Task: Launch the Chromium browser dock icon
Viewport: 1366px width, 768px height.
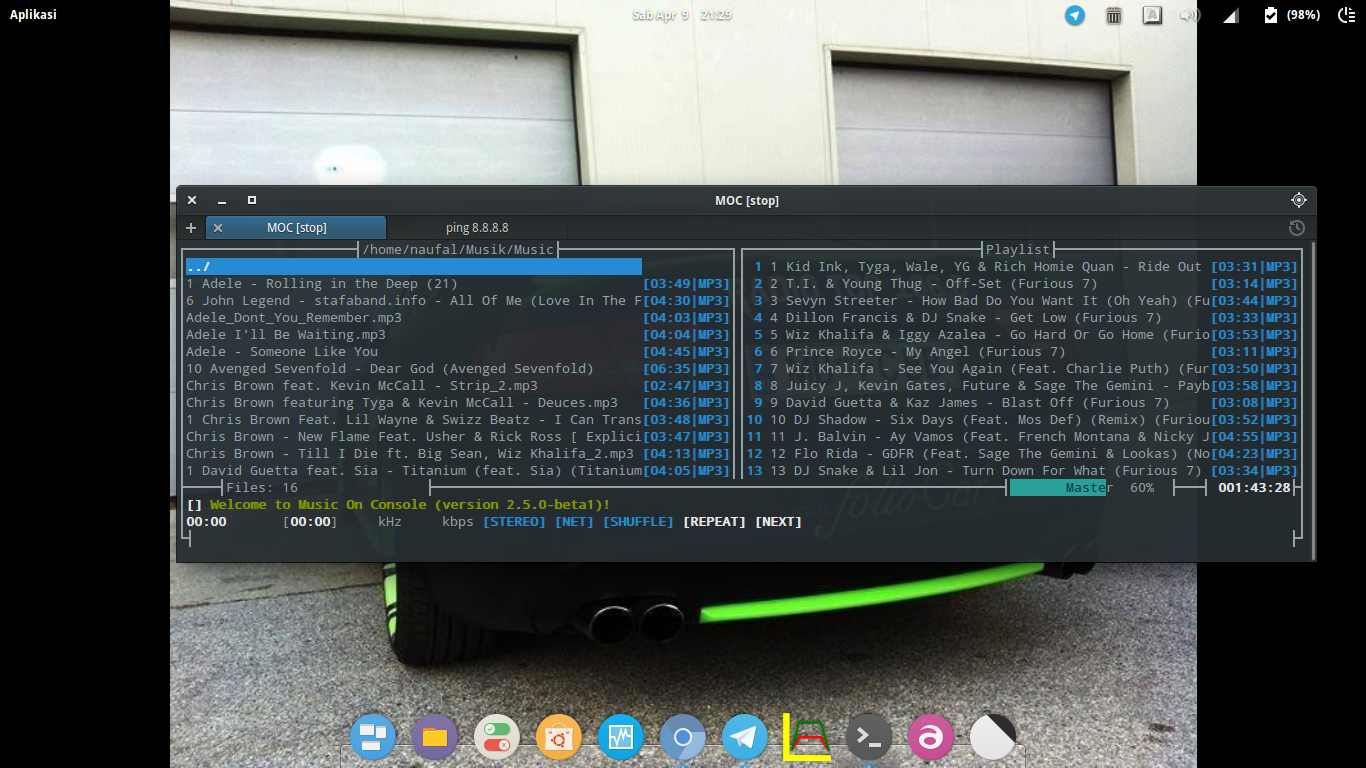Action: tap(683, 738)
